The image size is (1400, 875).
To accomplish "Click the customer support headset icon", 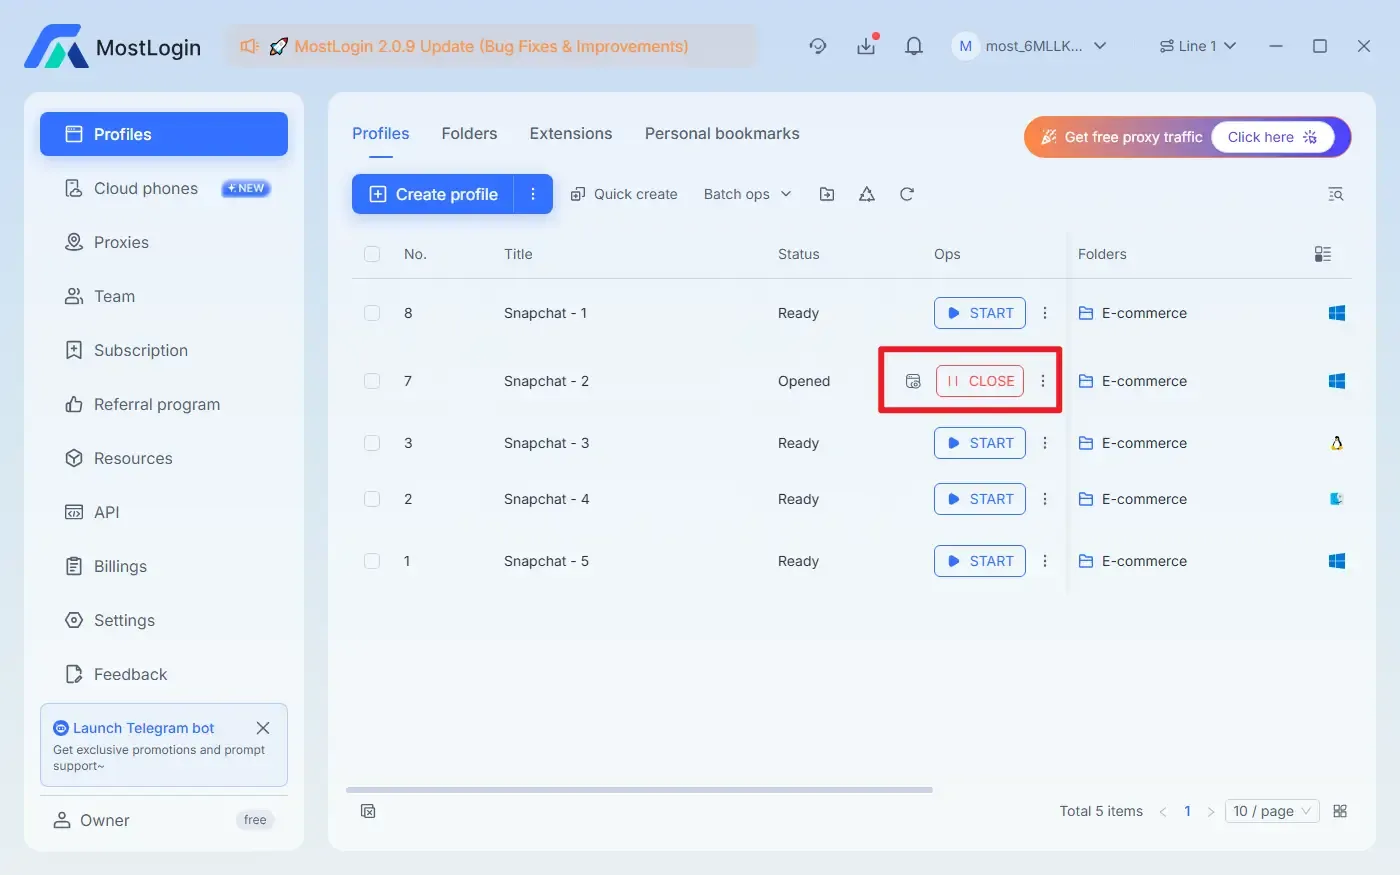I will [x=818, y=46].
